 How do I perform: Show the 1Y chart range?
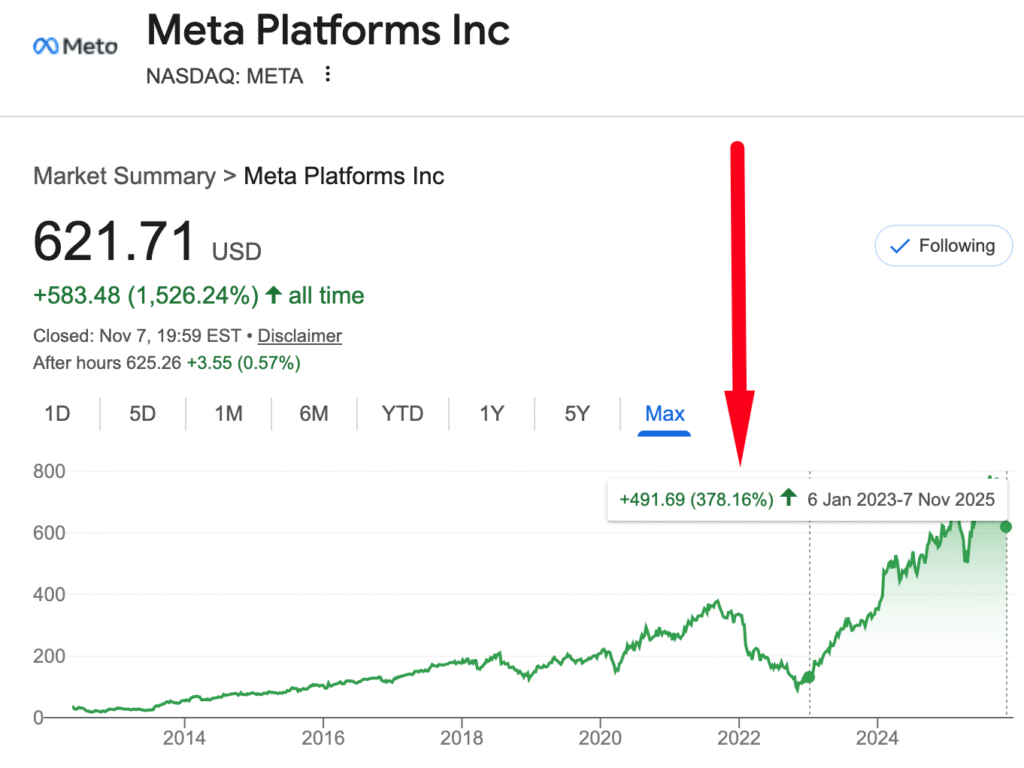[x=491, y=413]
